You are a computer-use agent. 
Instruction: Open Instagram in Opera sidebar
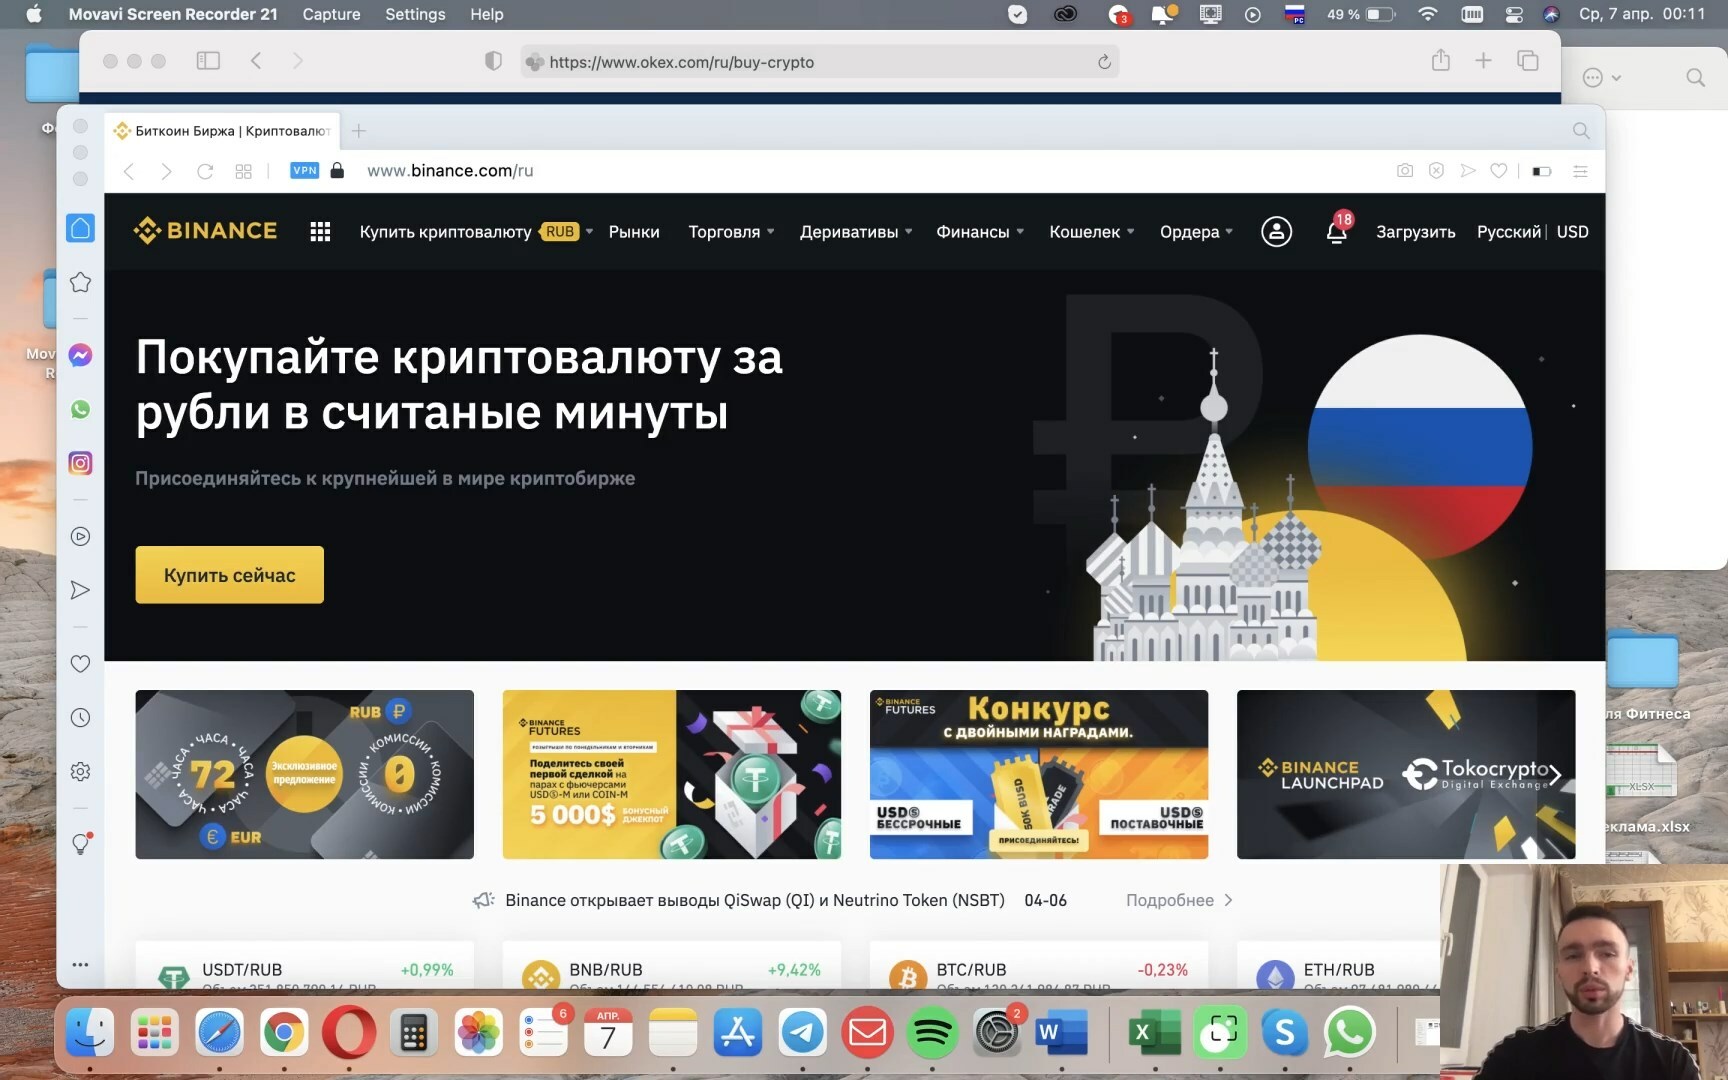click(x=81, y=463)
